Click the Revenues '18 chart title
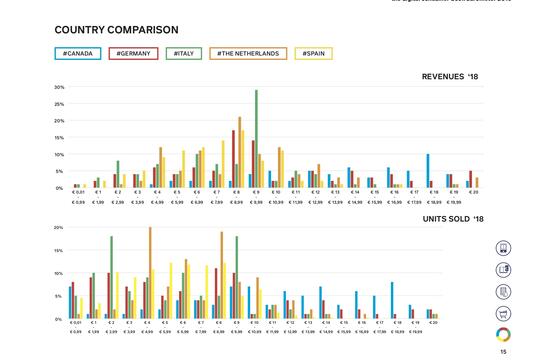This screenshot has width=540, height=360. [x=450, y=76]
